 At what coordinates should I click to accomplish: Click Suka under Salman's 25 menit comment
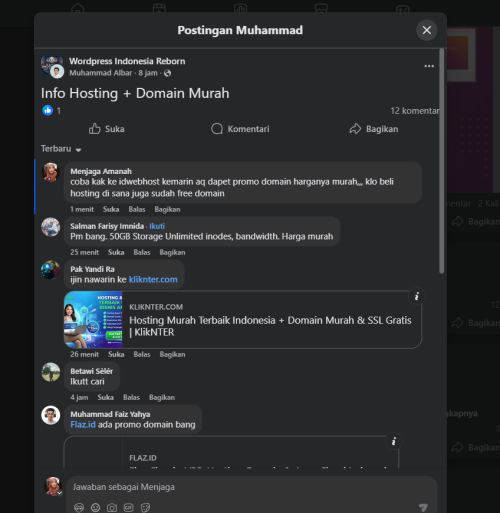tap(116, 252)
